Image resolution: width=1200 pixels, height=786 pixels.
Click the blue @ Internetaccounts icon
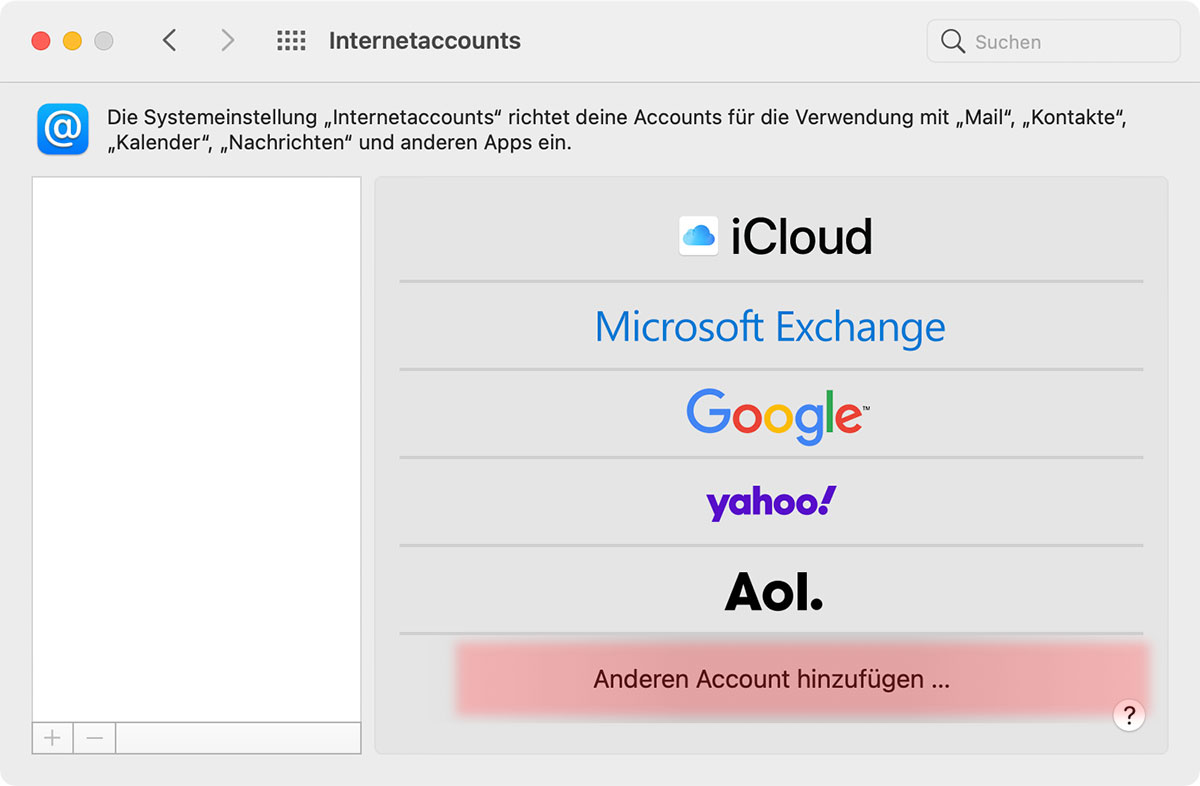coord(63,129)
